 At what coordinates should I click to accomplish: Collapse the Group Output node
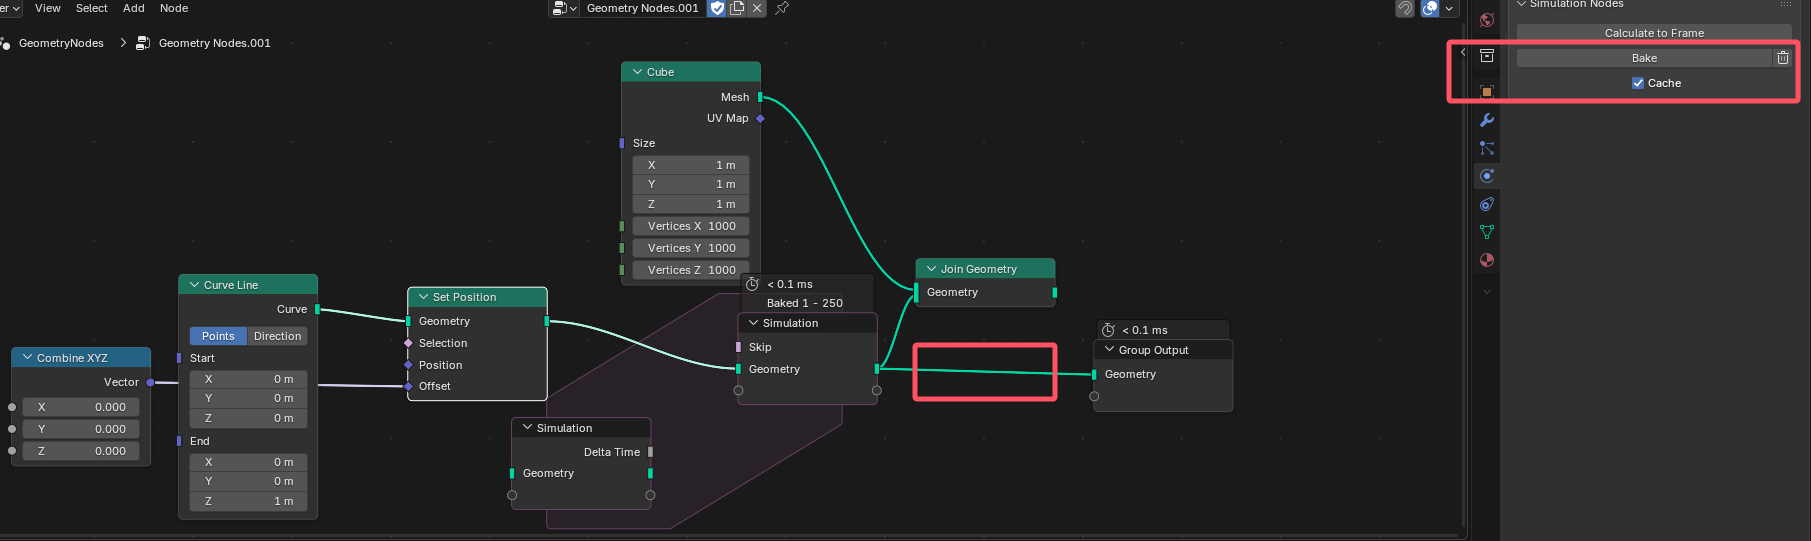(1109, 350)
